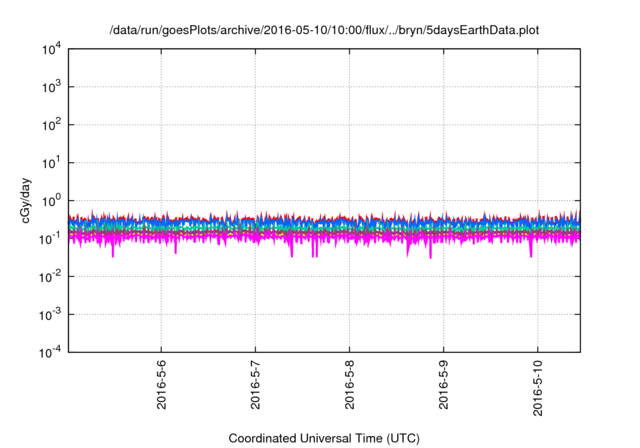Click the 10^2 y-axis tick label

(51, 125)
